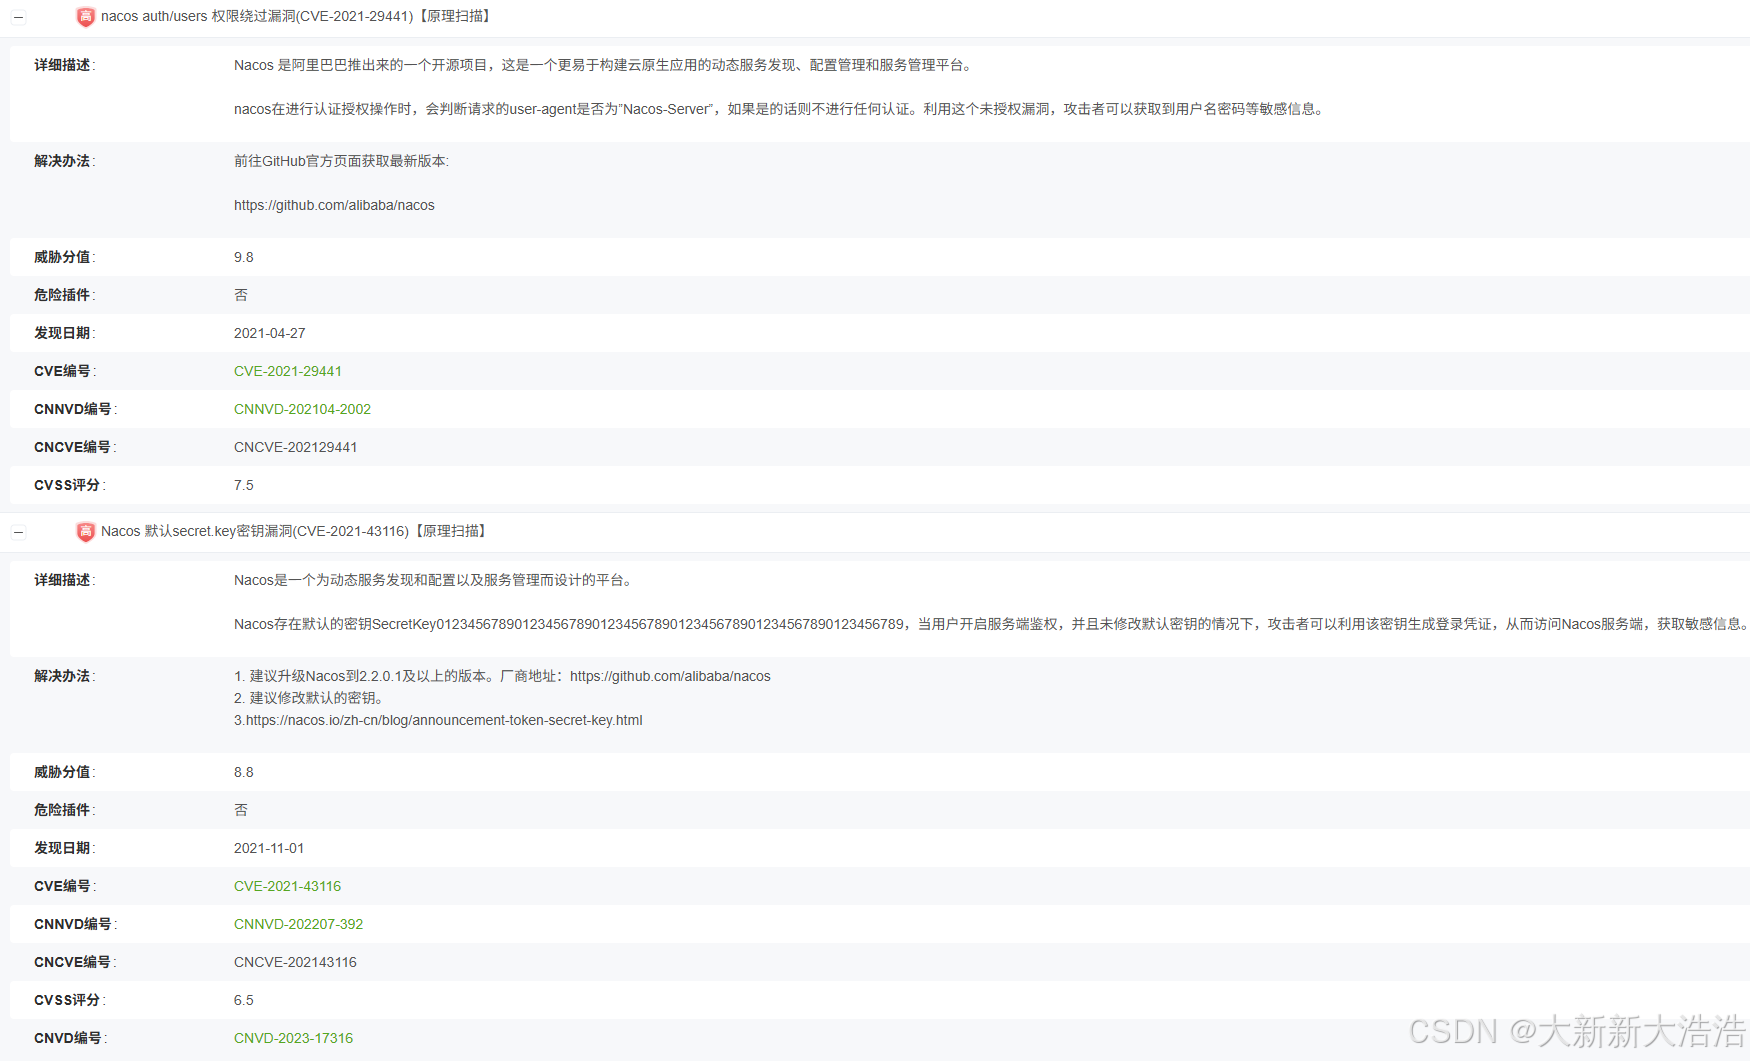Collapse the Nacos default secret.key vulnerability section
Viewport: 1750px width, 1061px height.
(18, 532)
